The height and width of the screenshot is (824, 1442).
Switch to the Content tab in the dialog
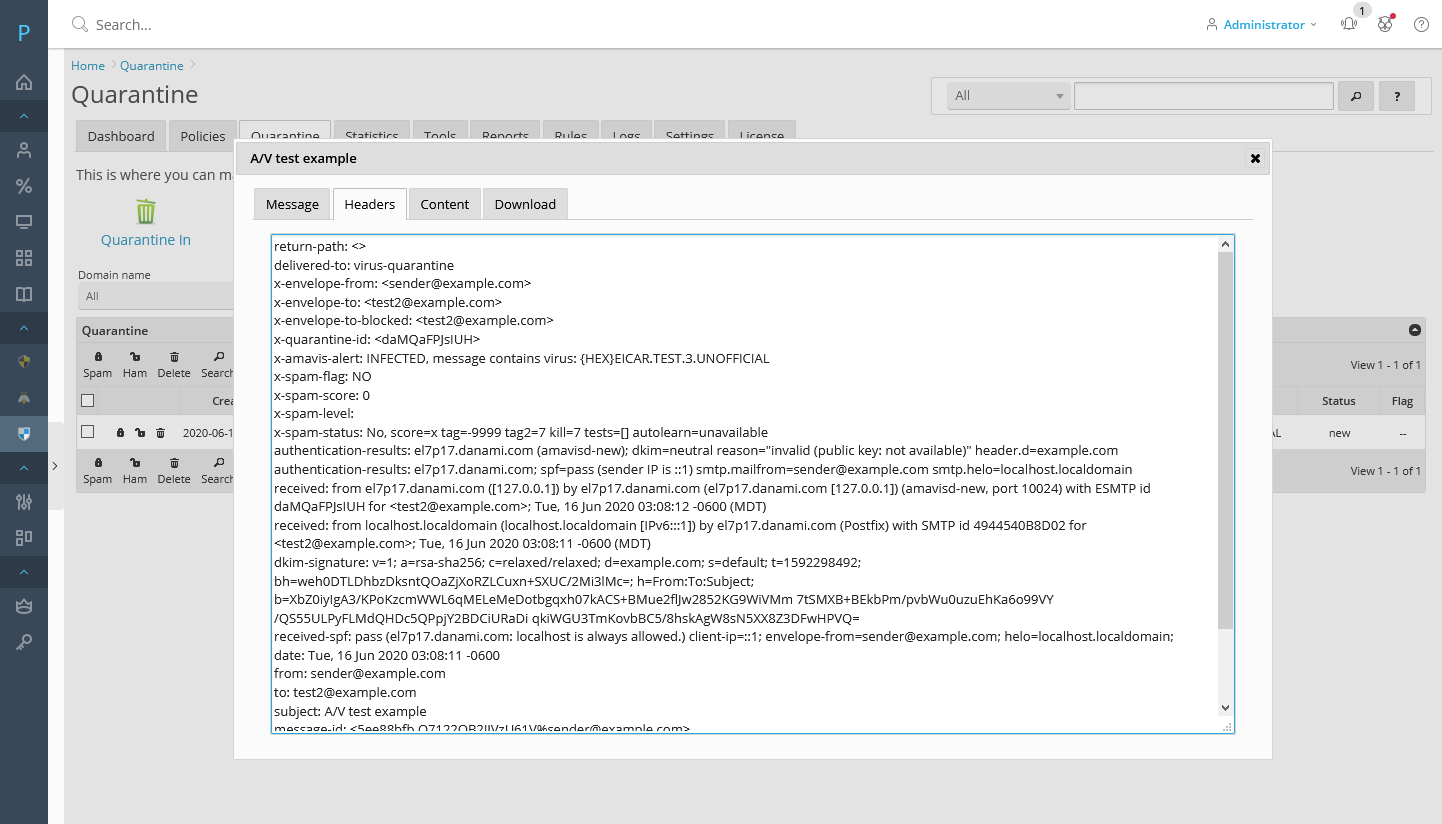point(445,204)
